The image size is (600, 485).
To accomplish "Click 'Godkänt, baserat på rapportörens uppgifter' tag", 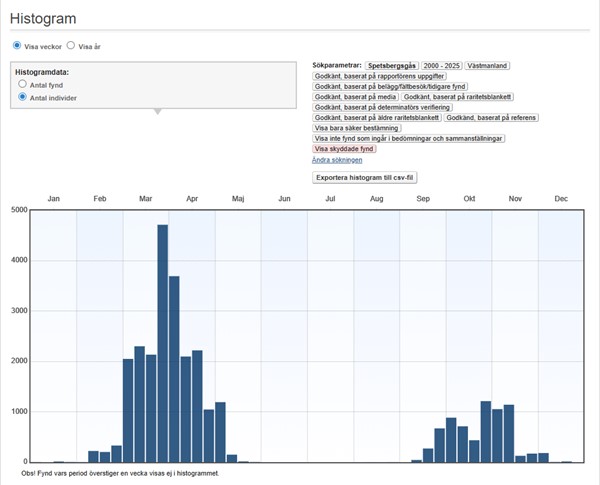I will [379, 76].
